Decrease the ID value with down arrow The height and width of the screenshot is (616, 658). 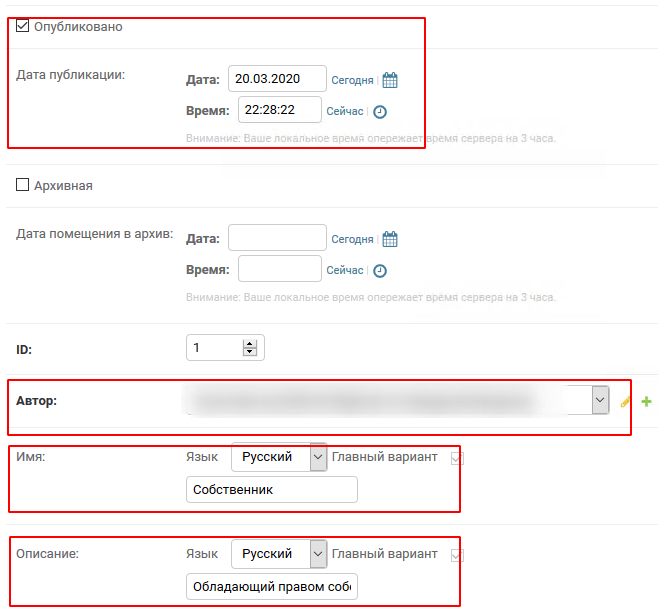(x=250, y=352)
